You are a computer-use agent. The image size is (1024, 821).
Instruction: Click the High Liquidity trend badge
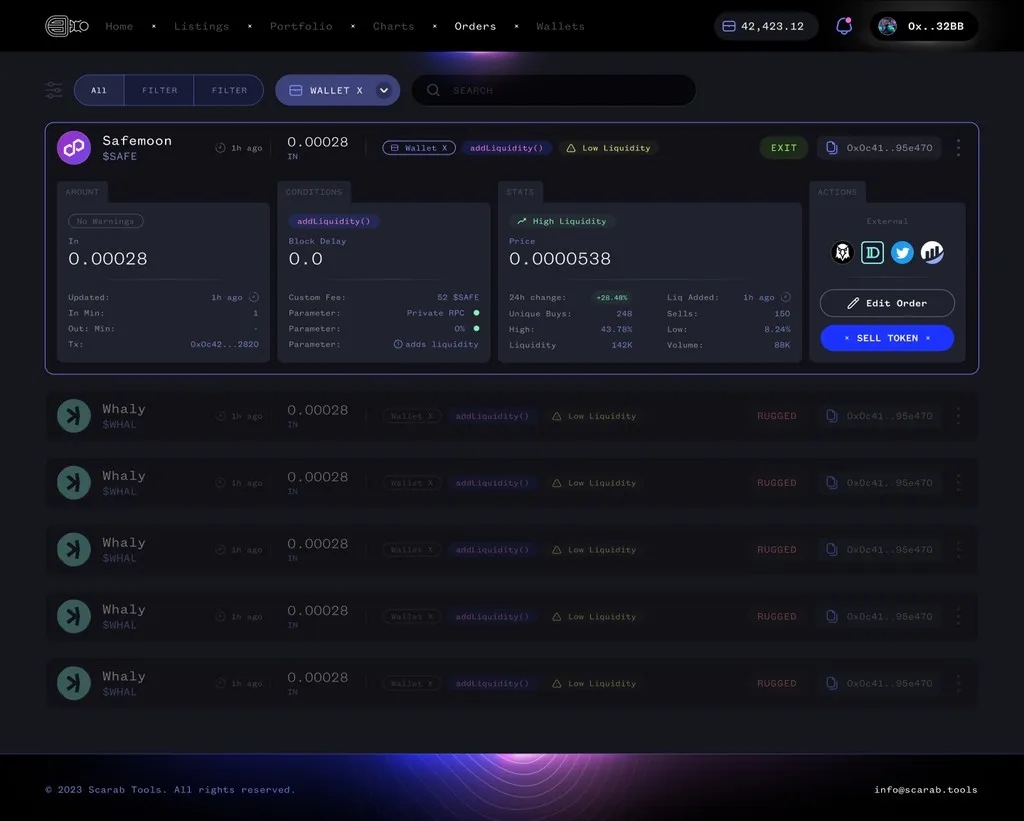tap(562, 221)
